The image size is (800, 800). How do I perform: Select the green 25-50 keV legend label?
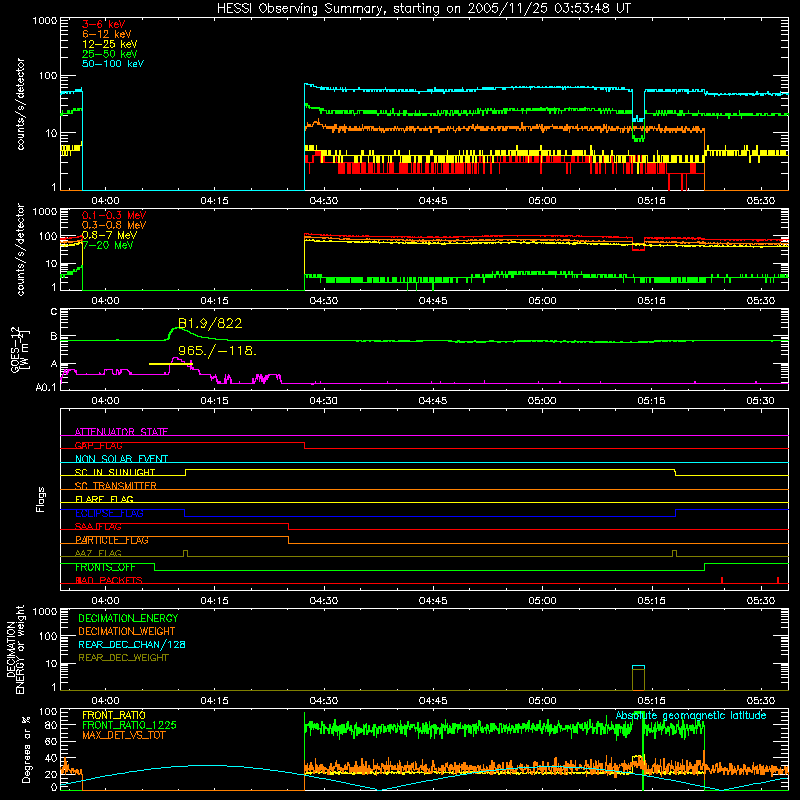110,54
